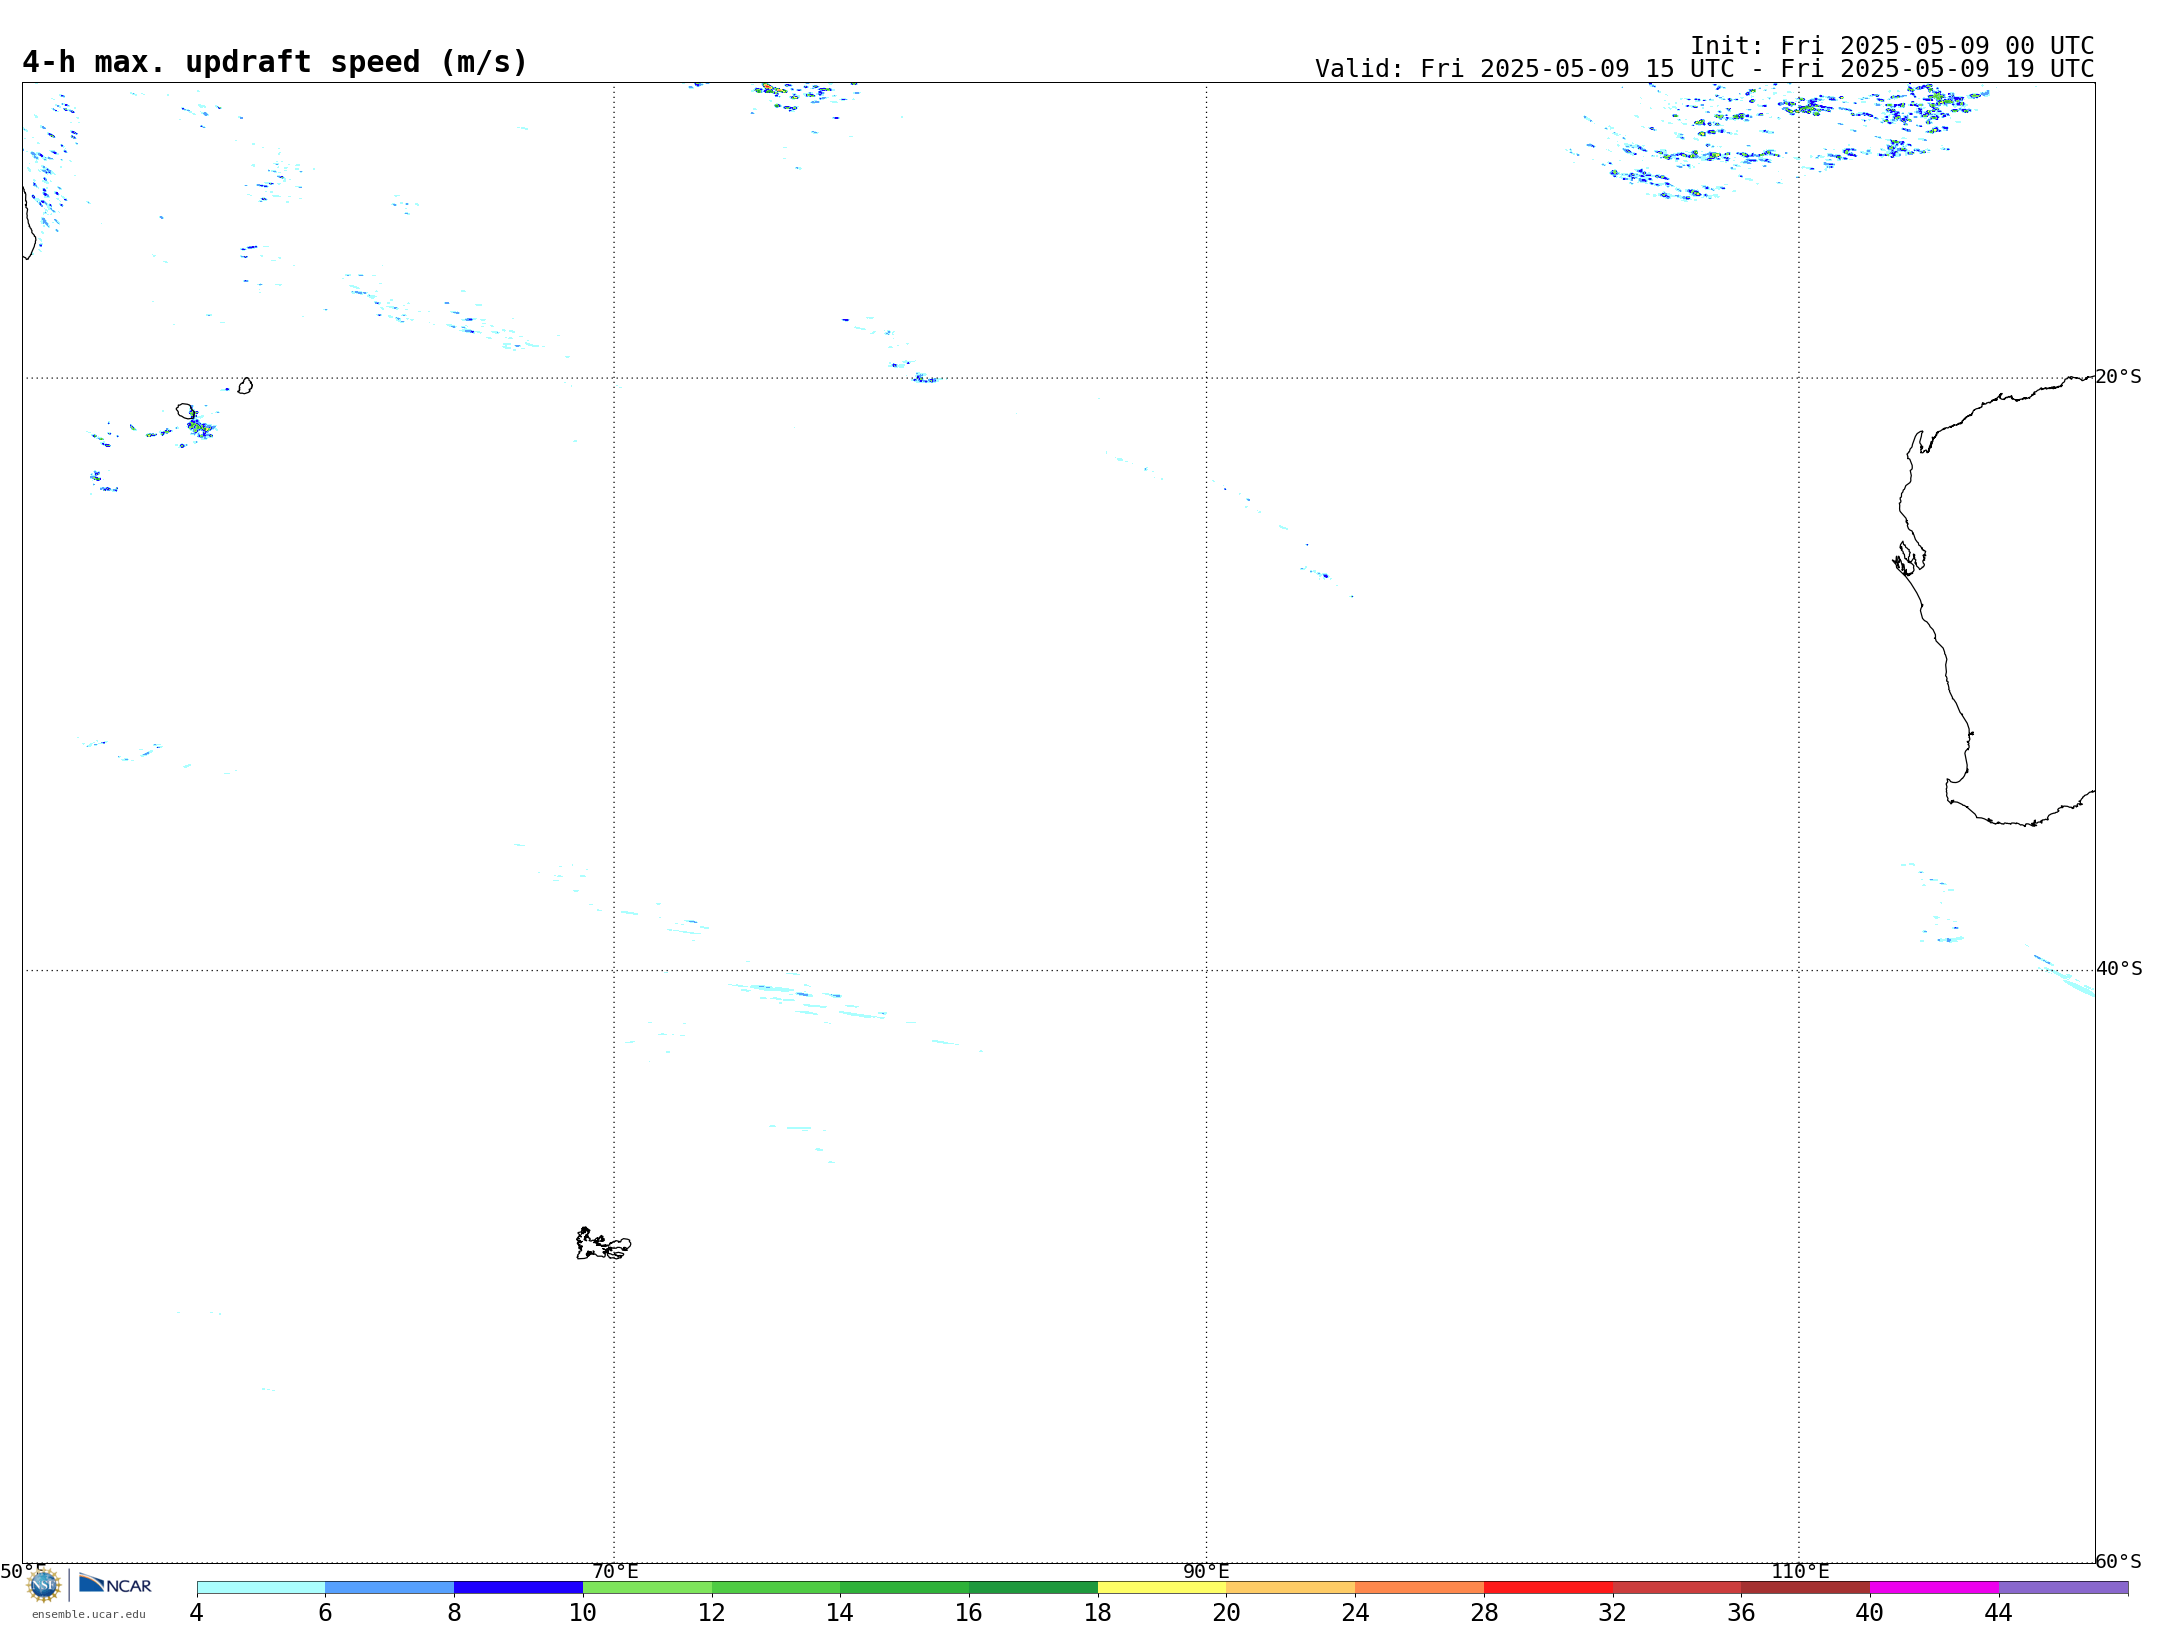This screenshot has height=1626, width=2160.
Task: Choose the magenta 40–44 m/s swatch
Action: (x=1934, y=1588)
